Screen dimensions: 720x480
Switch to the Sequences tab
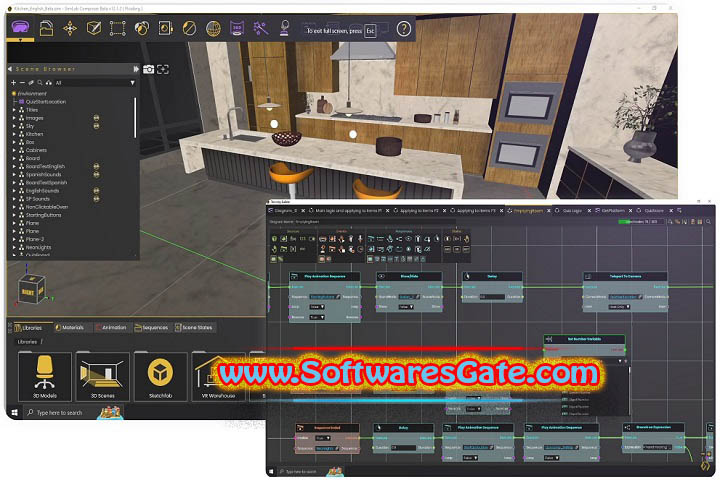pyautogui.click(x=151, y=328)
